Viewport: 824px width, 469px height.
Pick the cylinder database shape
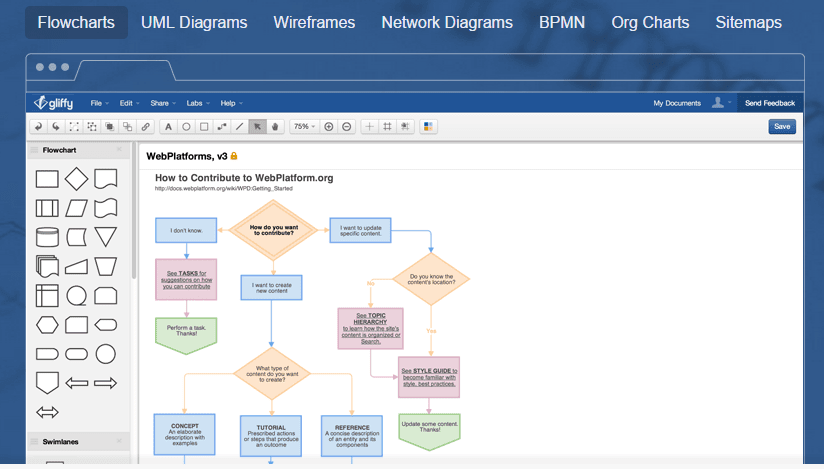click(x=47, y=237)
